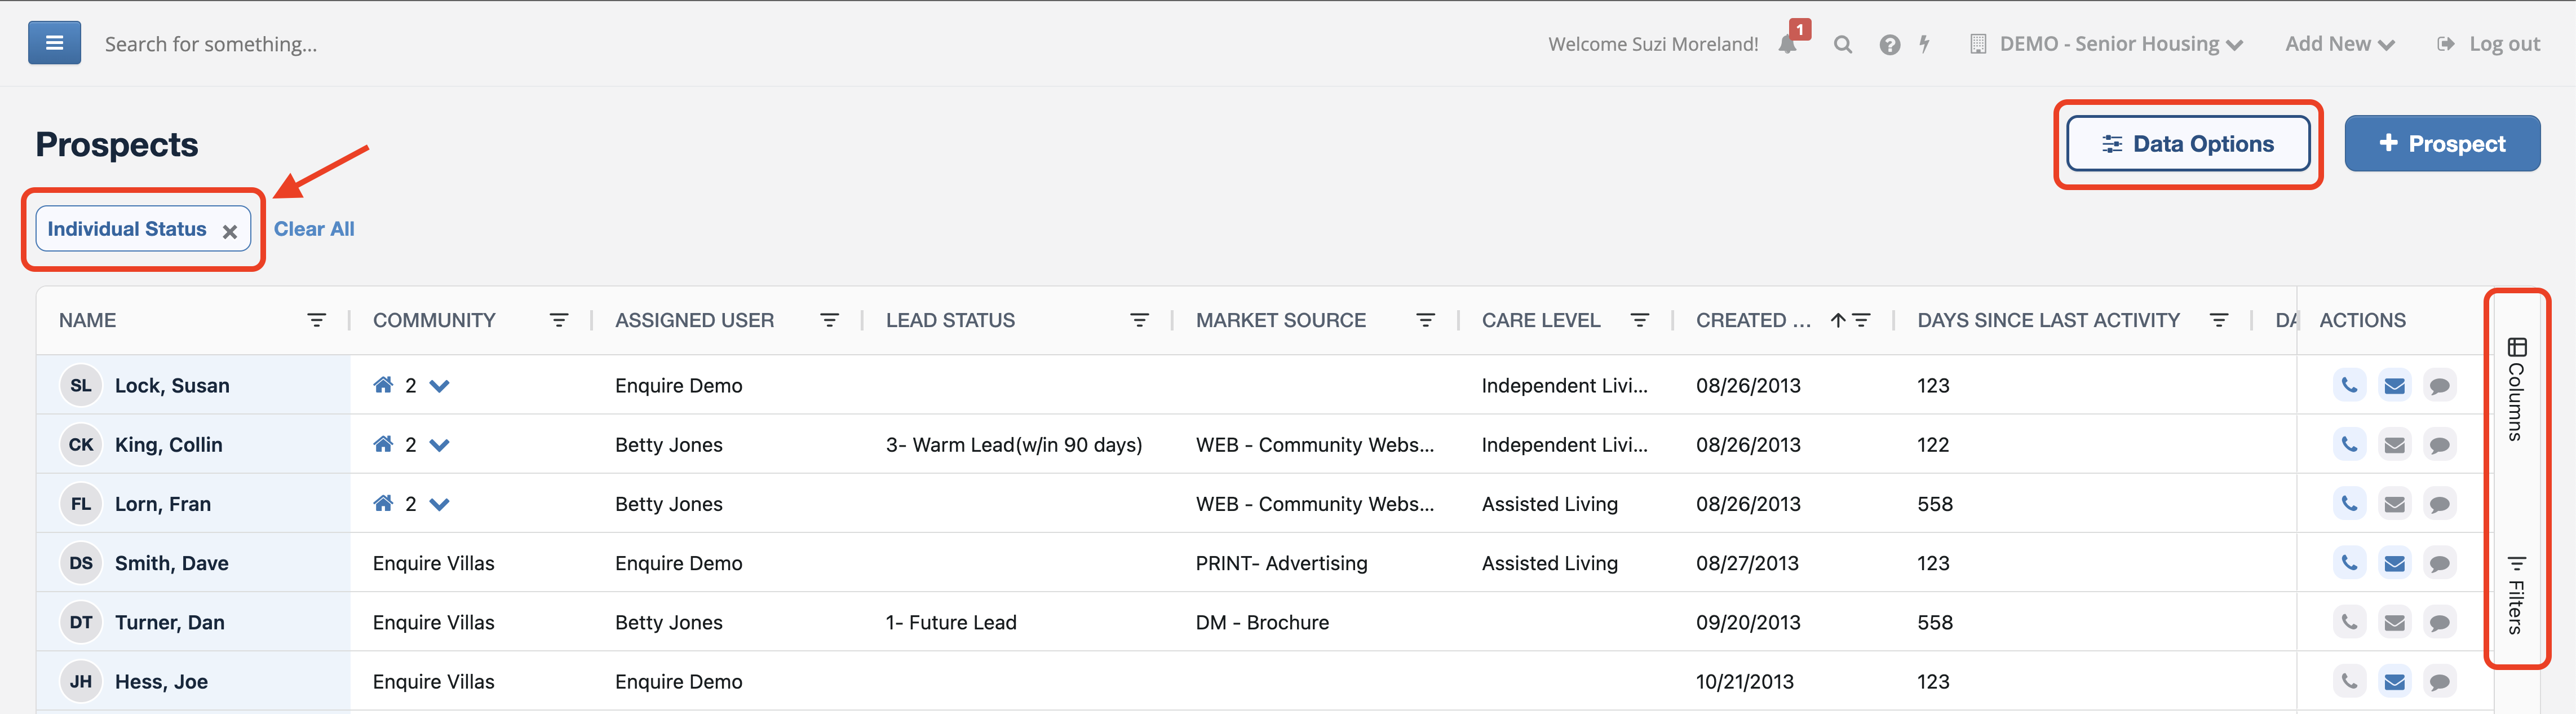The image size is (2576, 714).
Task: Click the Search for something field
Action: tap(211, 44)
